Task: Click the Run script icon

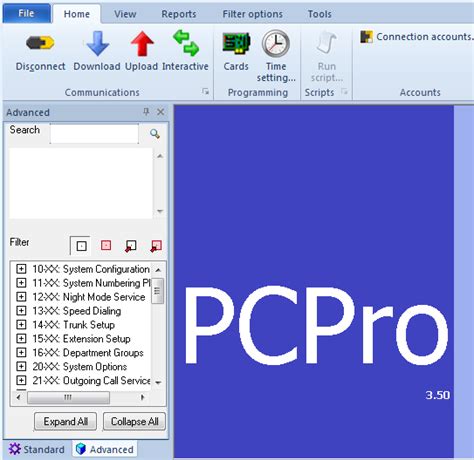Action: point(326,43)
